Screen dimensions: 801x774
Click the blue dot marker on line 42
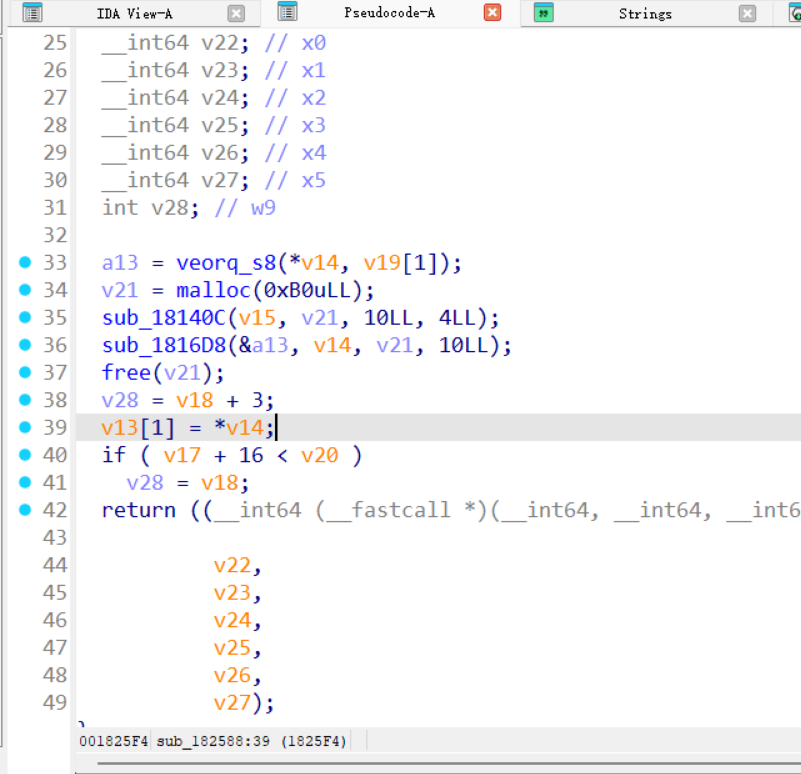[25, 510]
